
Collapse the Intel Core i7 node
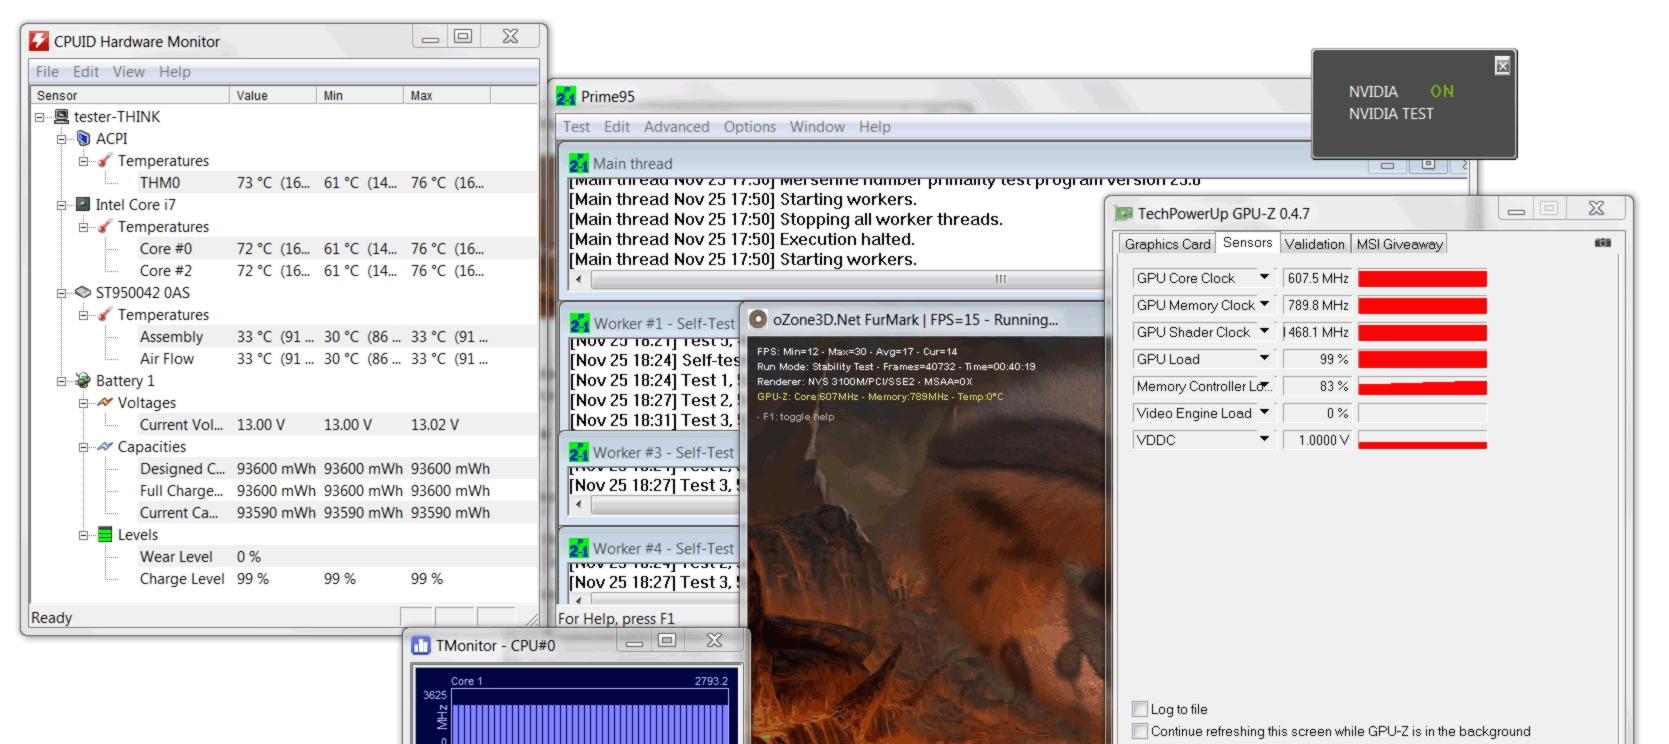pyautogui.click(x=62, y=205)
